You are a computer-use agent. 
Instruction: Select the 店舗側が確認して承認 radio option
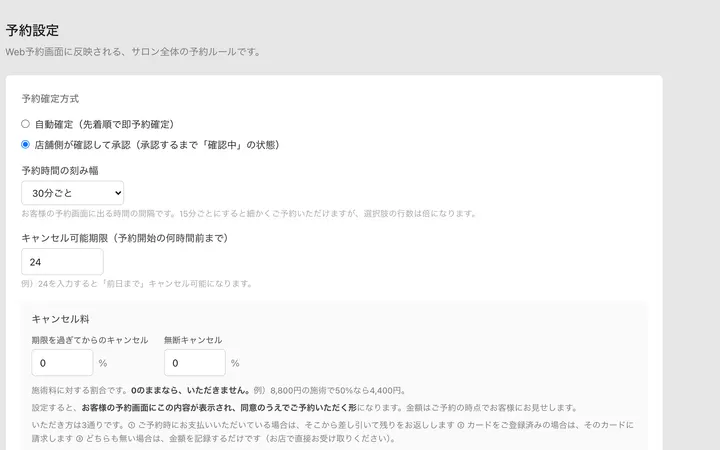[25, 145]
